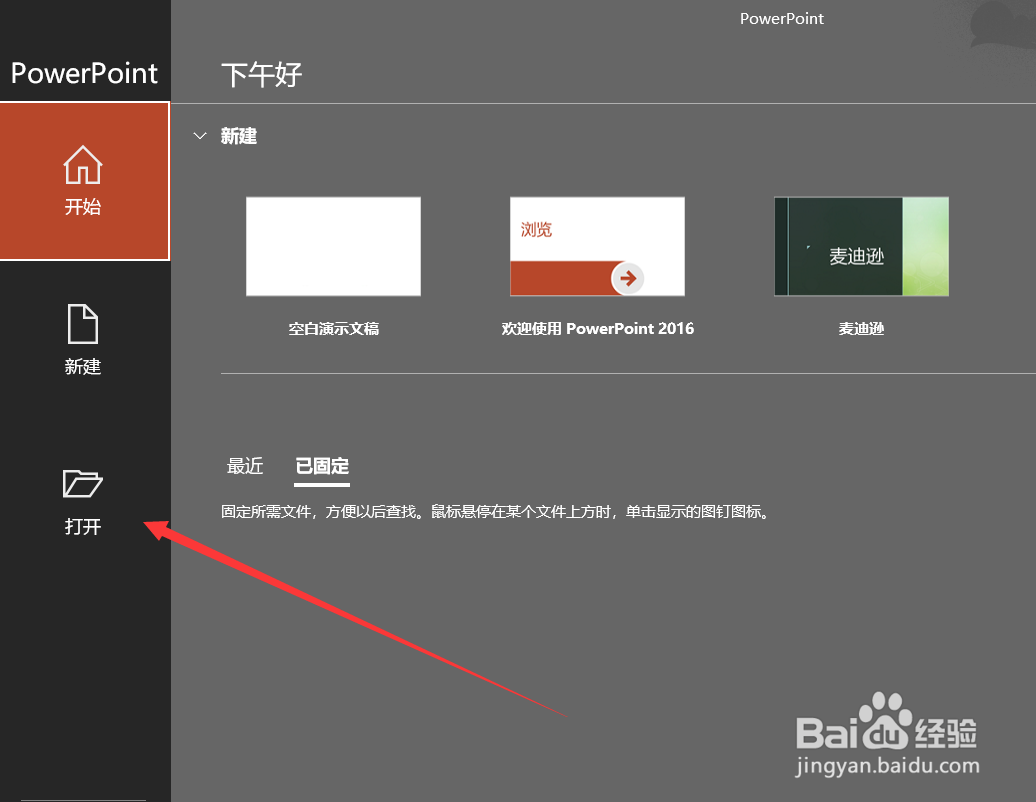The width and height of the screenshot is (1036, 802).
Task: Click the 新建 section heading text
Action: tap(239, 136)
